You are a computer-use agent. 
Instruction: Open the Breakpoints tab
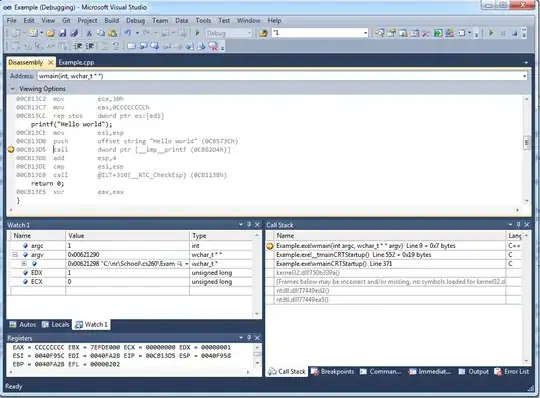click(332, 371)
